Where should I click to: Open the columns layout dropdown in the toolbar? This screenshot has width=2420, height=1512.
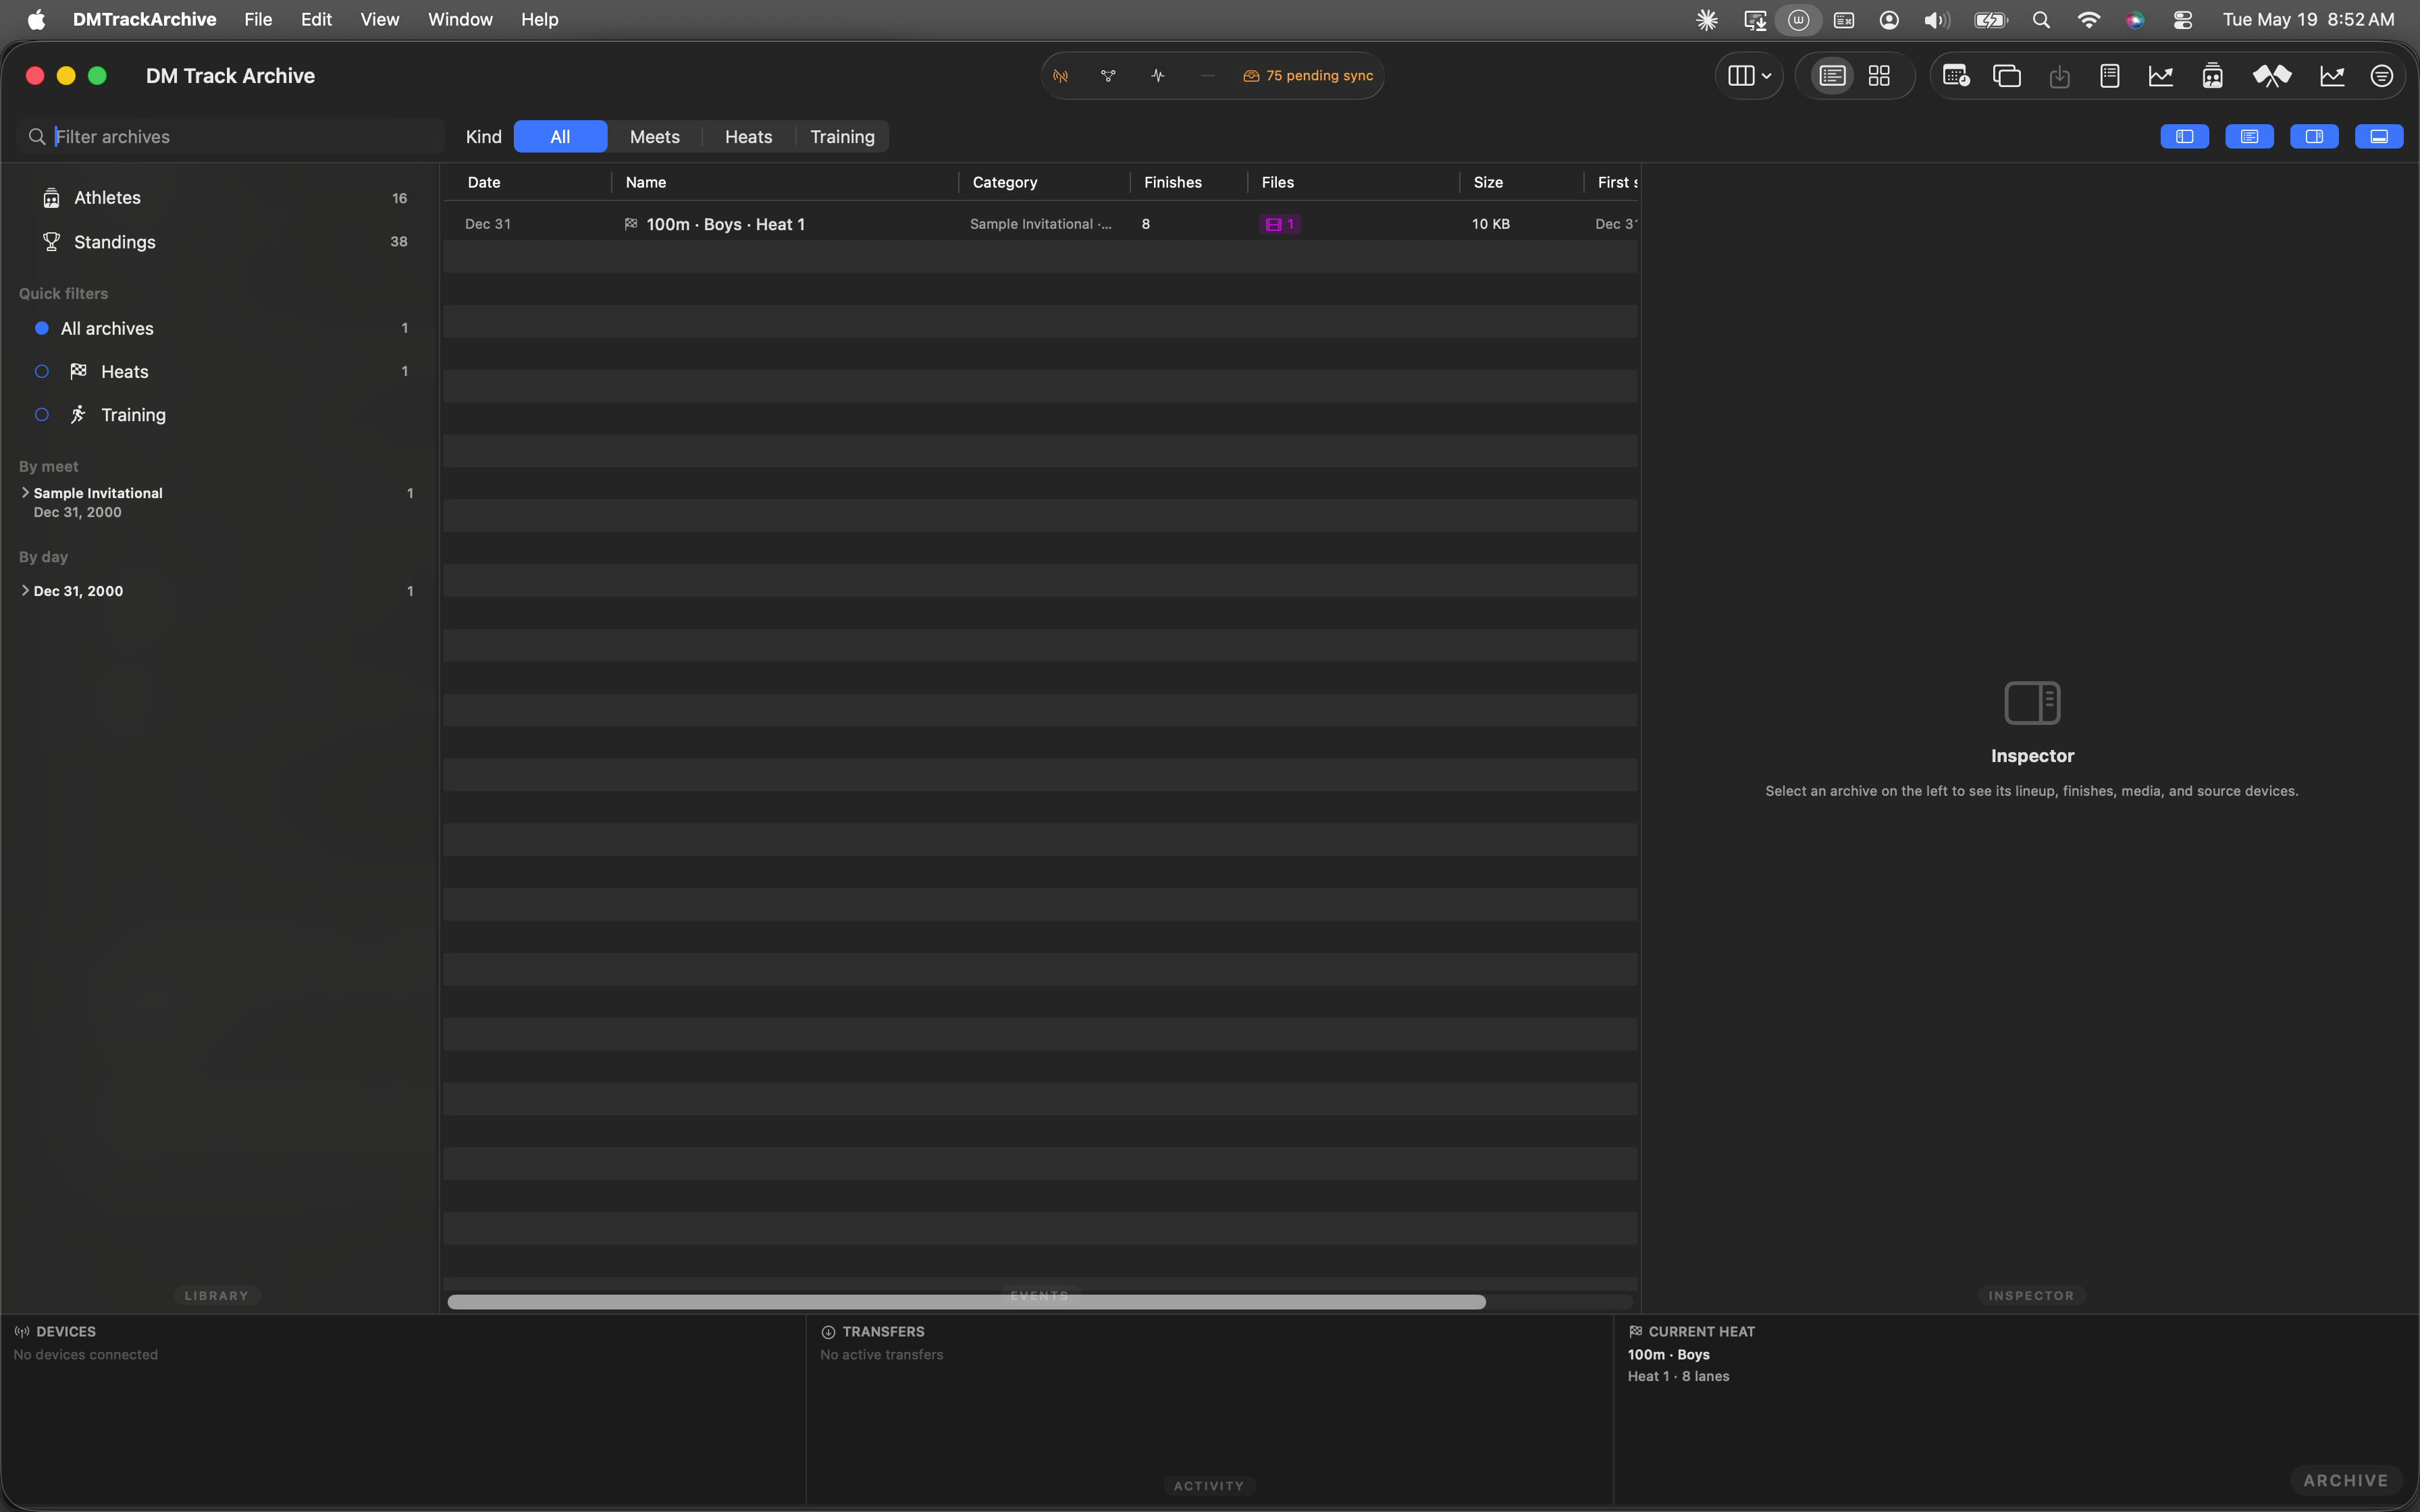pos(1749,76)
